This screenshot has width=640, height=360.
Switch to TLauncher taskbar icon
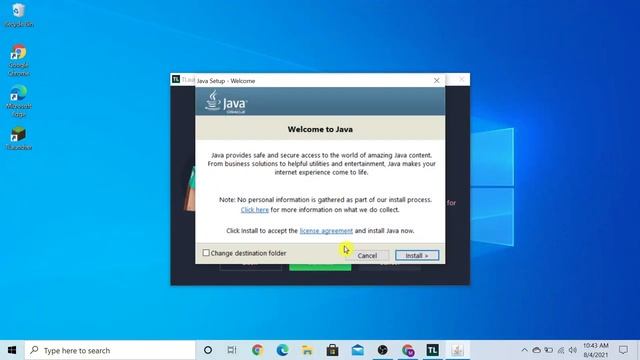(x=433, y=350)
